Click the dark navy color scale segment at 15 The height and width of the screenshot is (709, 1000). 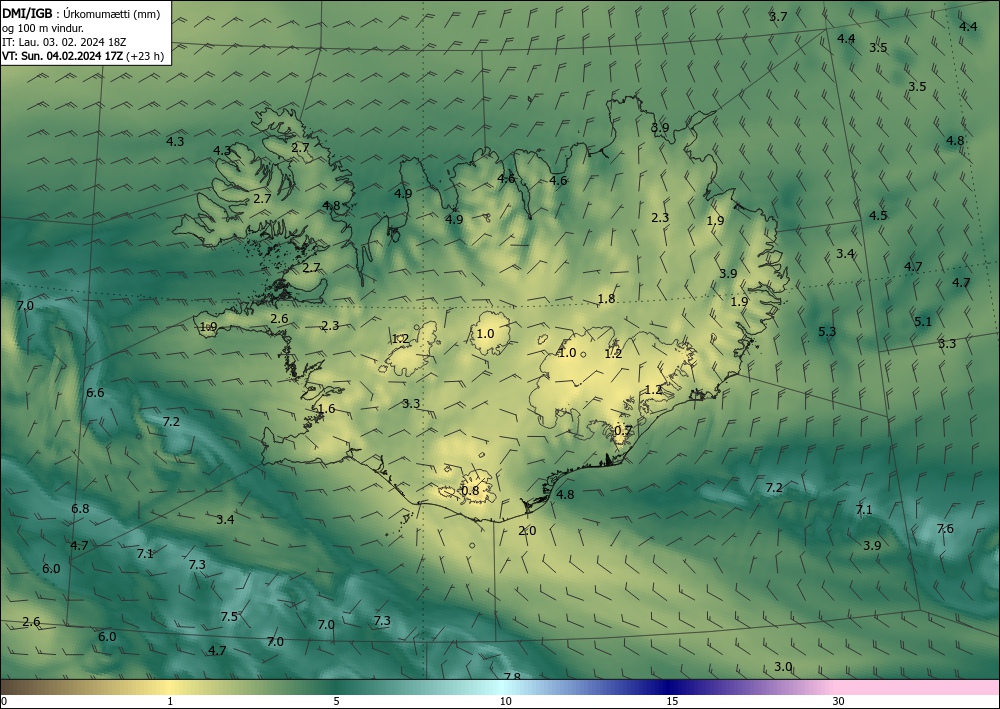pos(667,687)
